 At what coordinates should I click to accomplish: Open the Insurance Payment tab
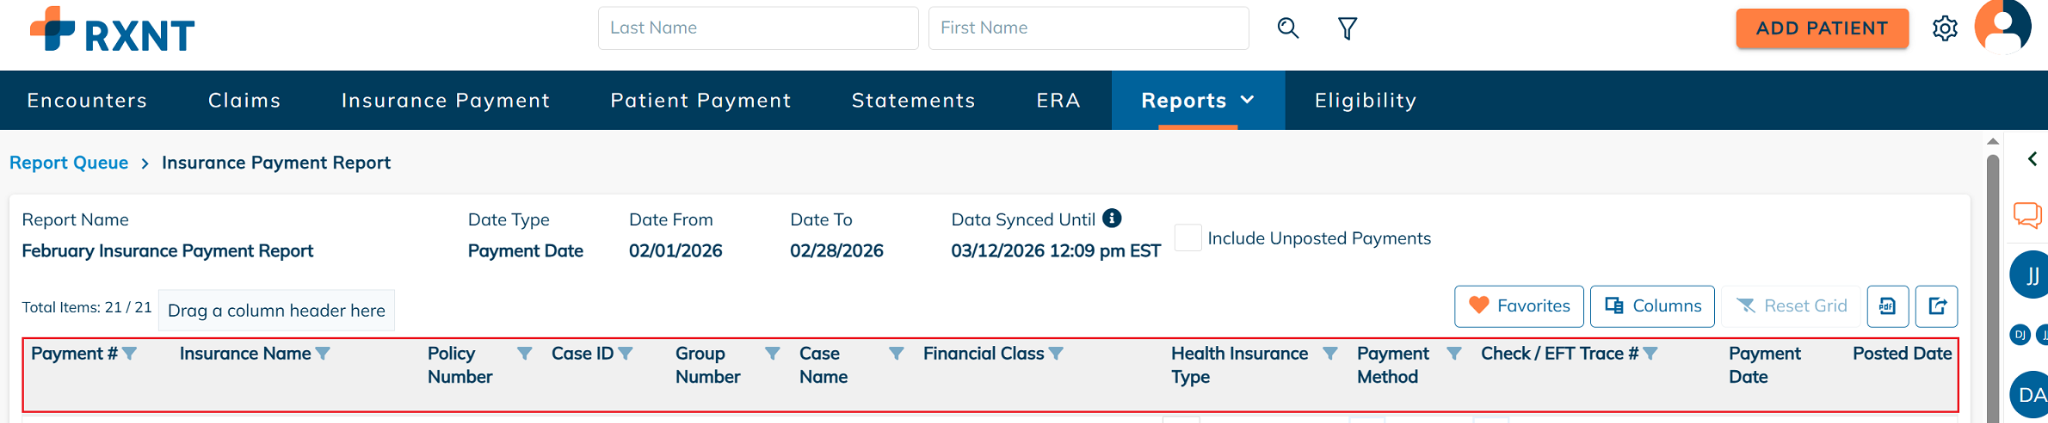(445, 100)
